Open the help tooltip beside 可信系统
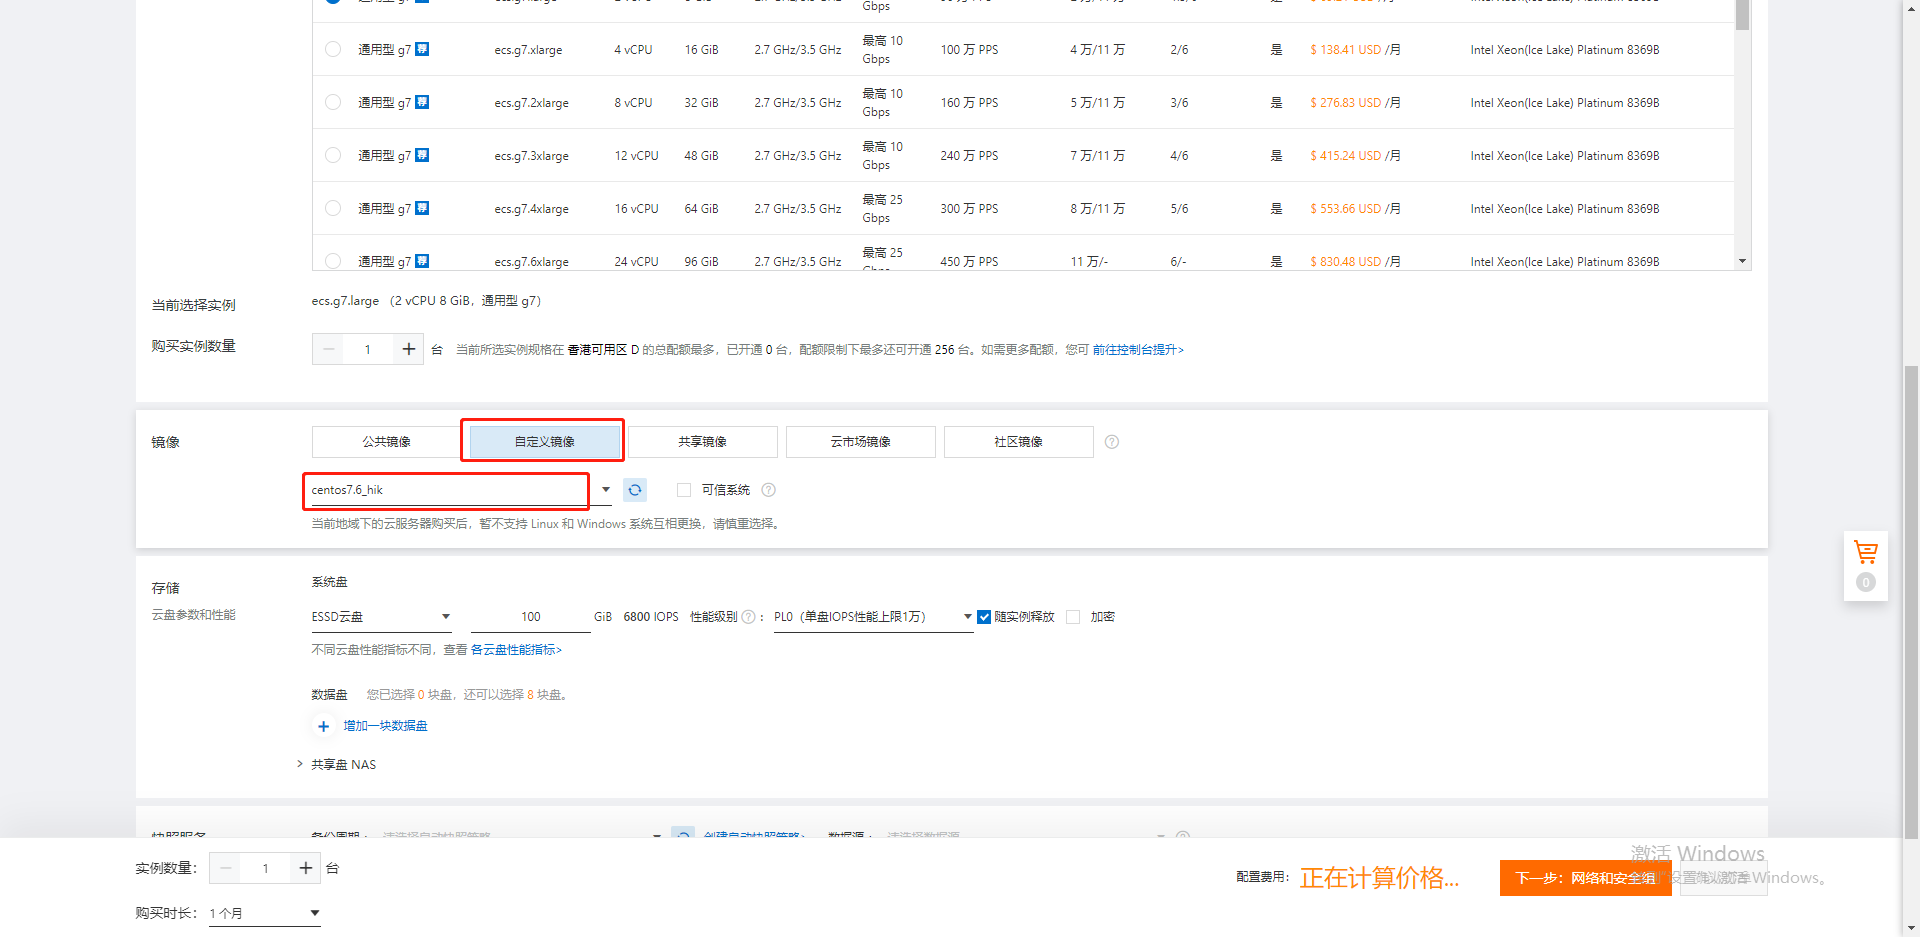Image resolution: width=1920 pixels, height=937 pixels. point(768,490)
